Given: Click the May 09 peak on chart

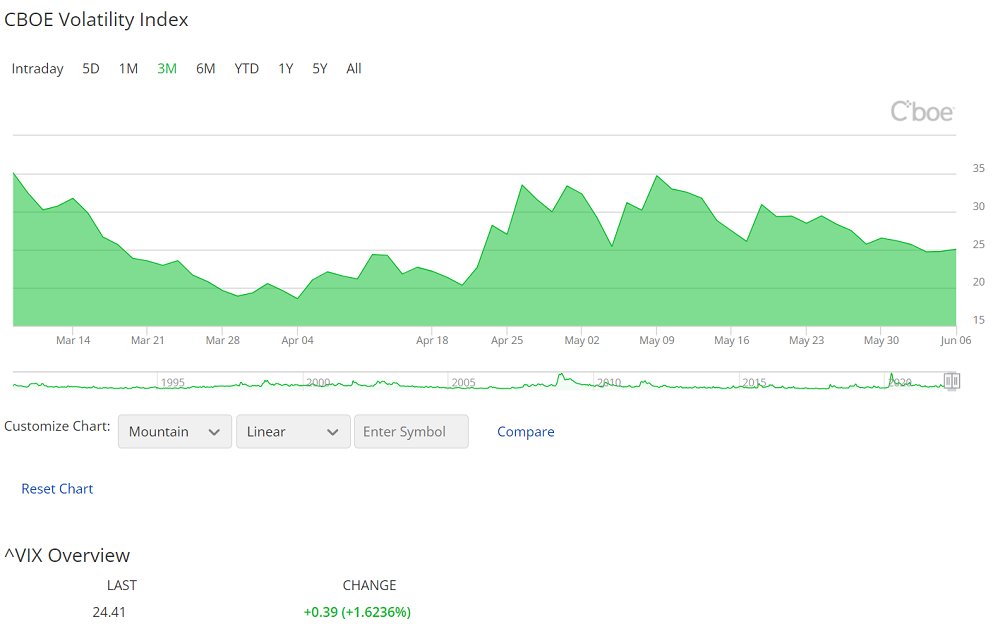Looking at the screenshot, I should point(657,175).
